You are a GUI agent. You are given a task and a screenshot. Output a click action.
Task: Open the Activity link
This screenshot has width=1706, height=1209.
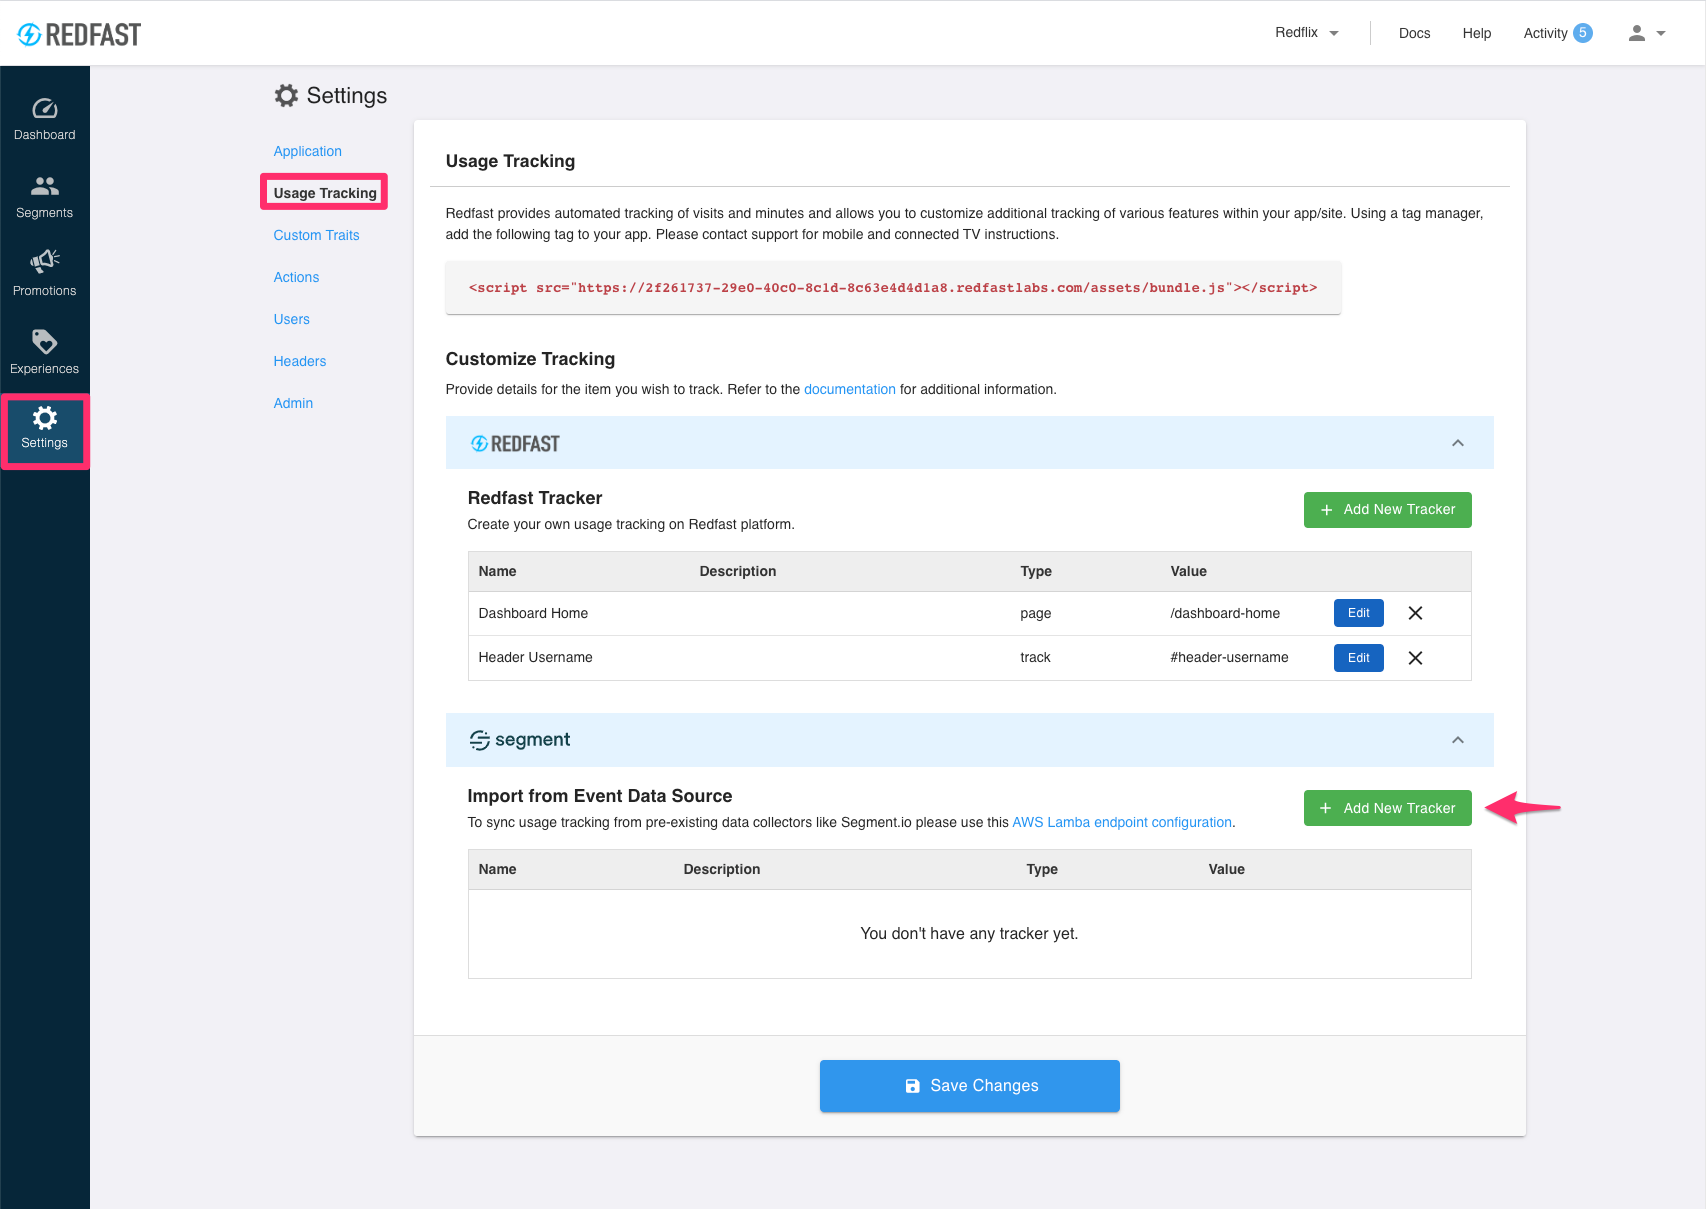click(1545, 33)
